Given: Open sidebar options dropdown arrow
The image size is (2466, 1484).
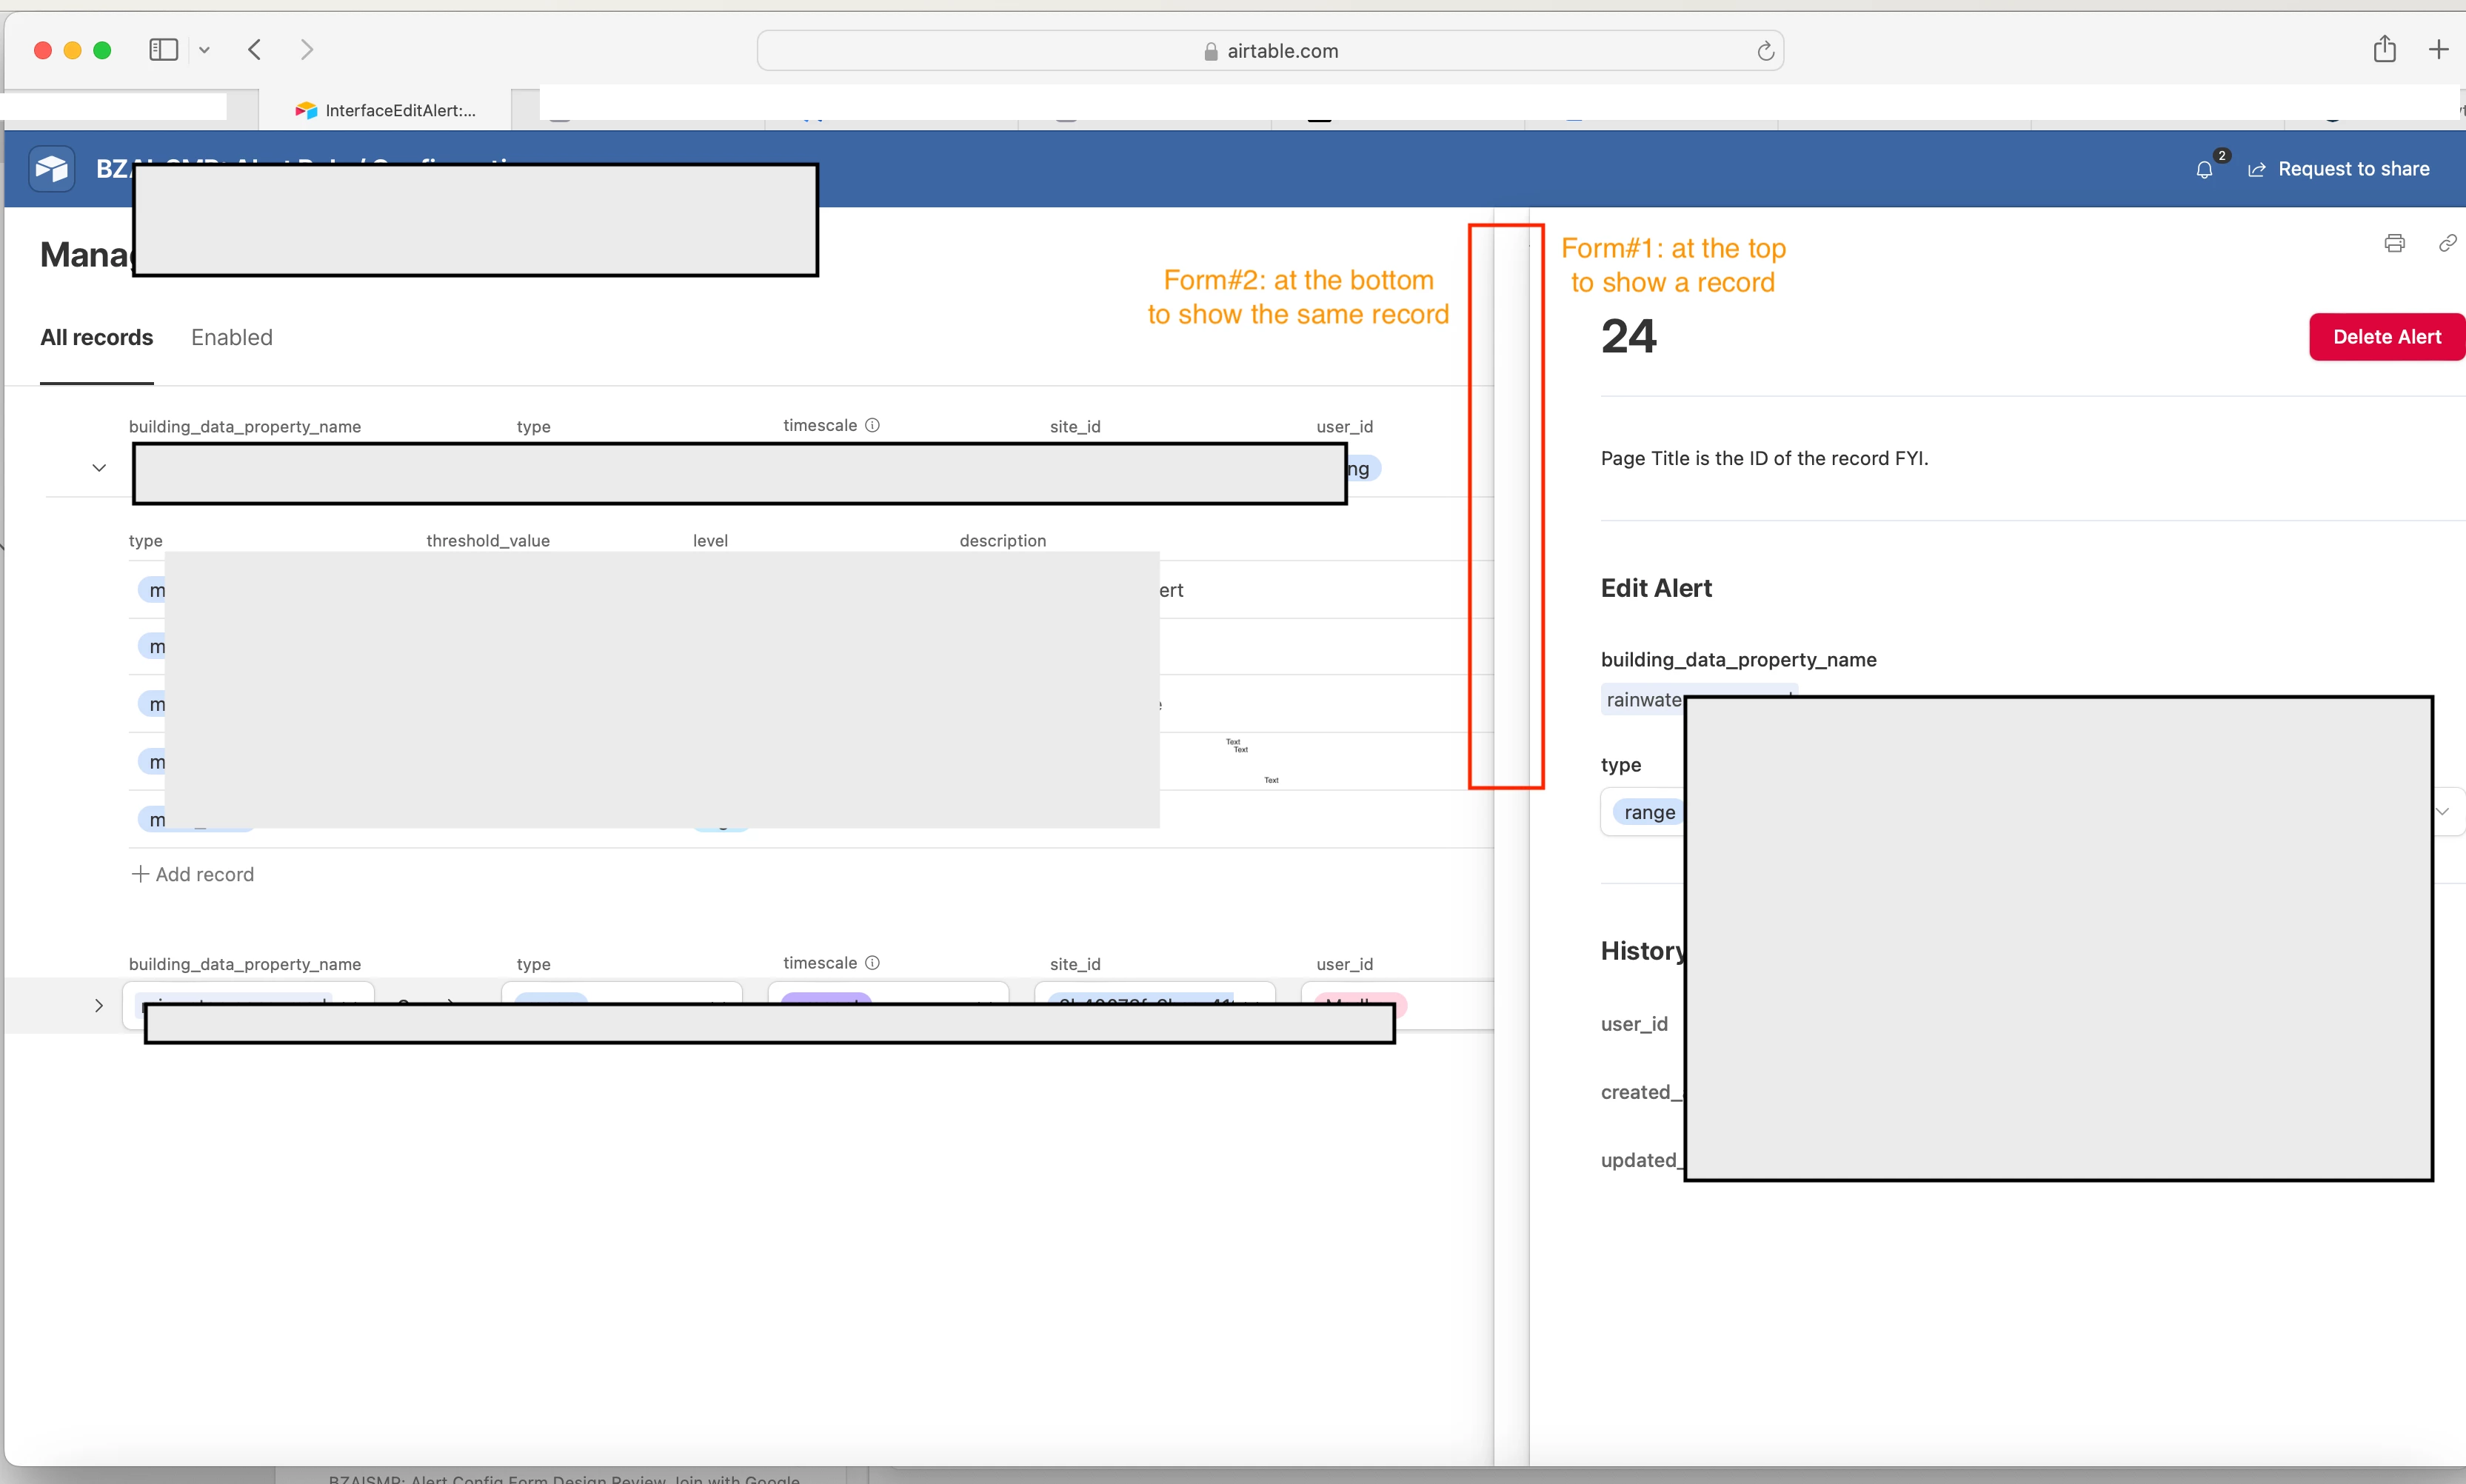Looking at the screenshot, I should (204, 50).
